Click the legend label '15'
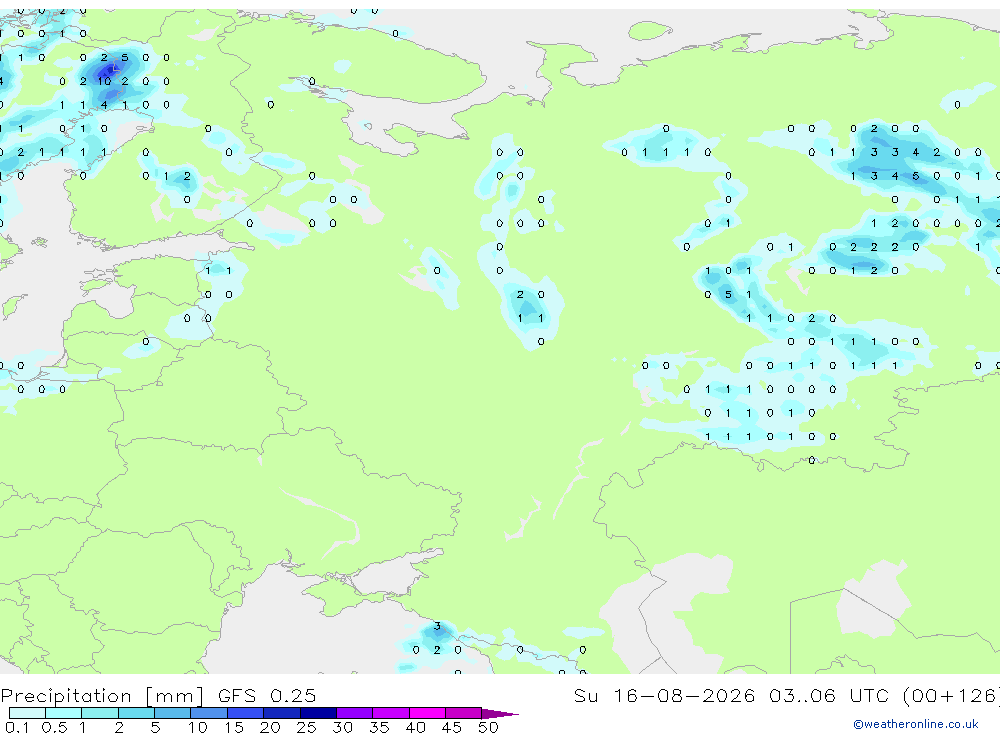1000x733 pixels. pos(234,727)
